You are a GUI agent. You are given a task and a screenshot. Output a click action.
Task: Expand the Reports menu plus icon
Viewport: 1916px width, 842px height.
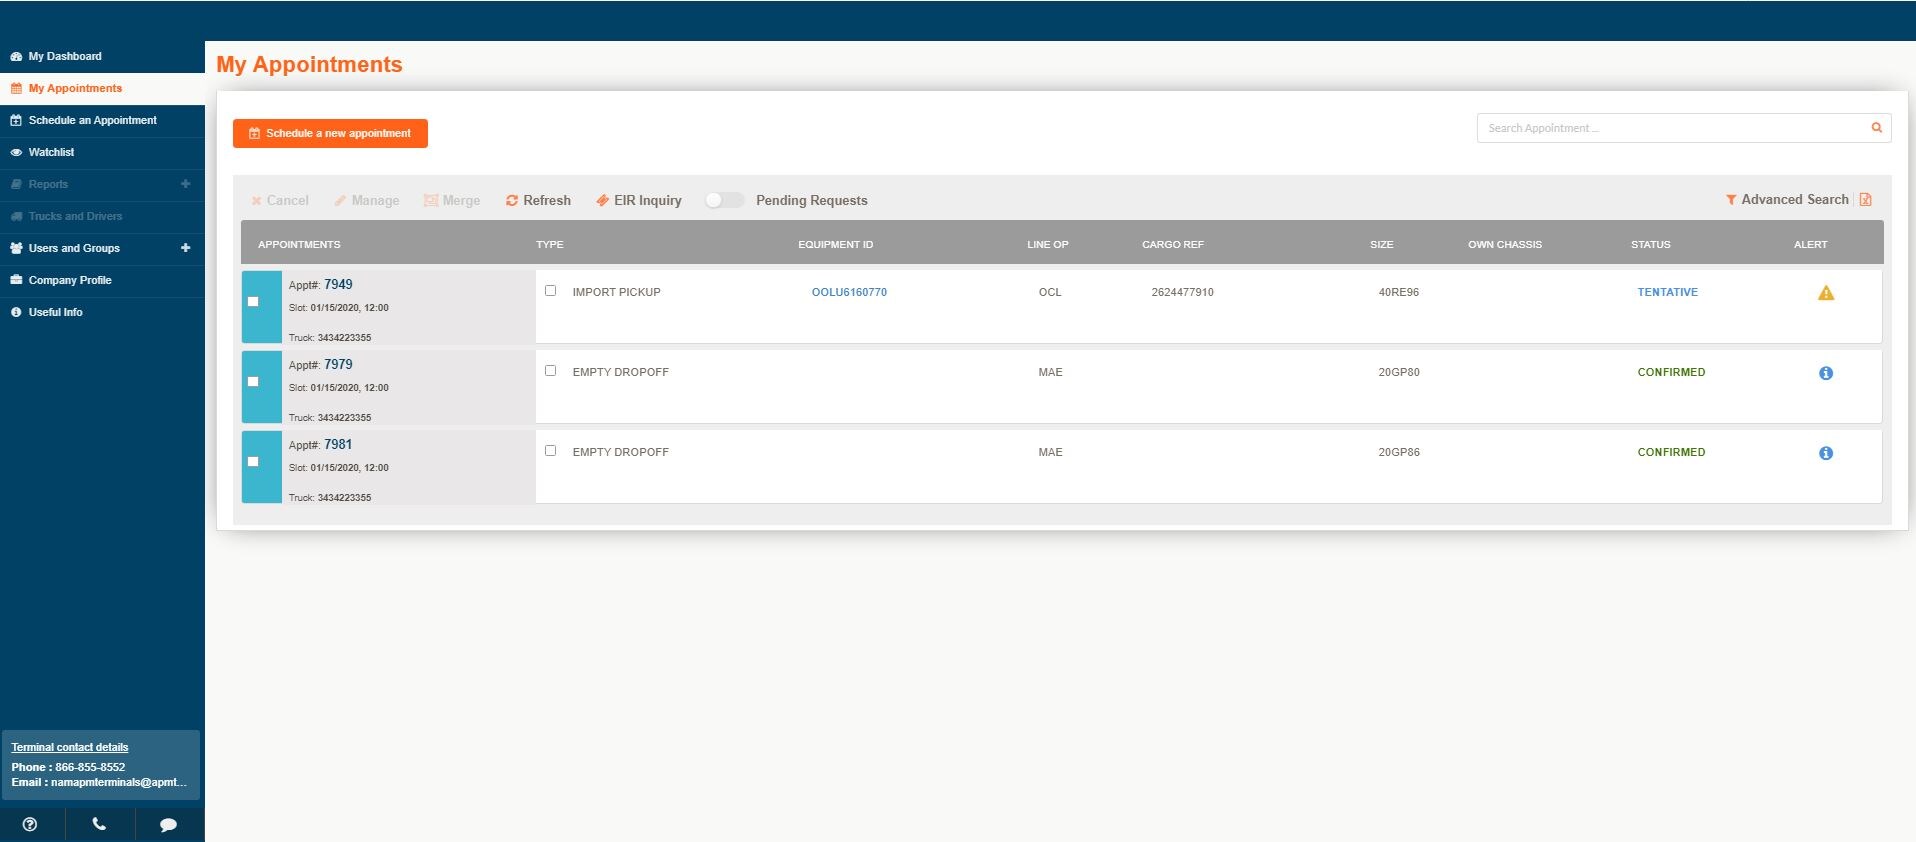point(185,184)
